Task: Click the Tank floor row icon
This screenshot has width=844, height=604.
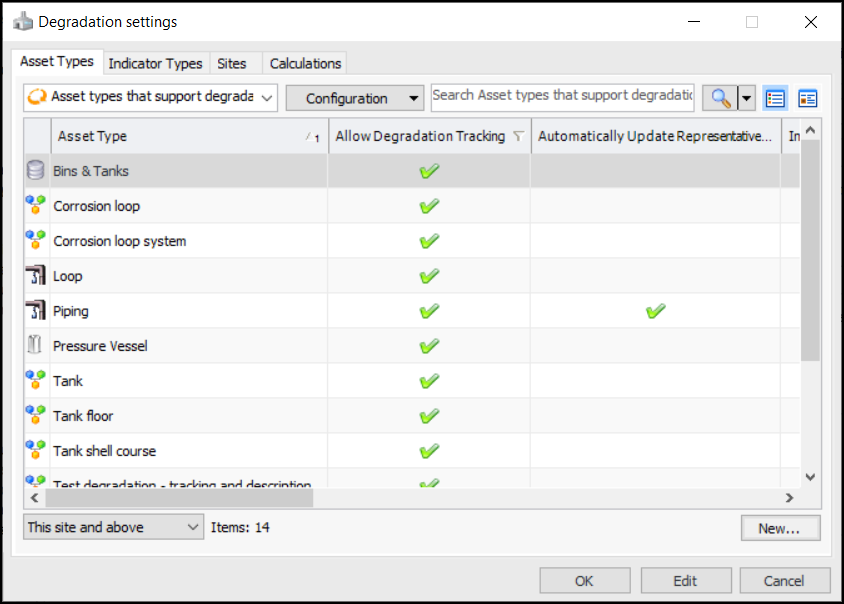Action: click(x=36, y=416)
